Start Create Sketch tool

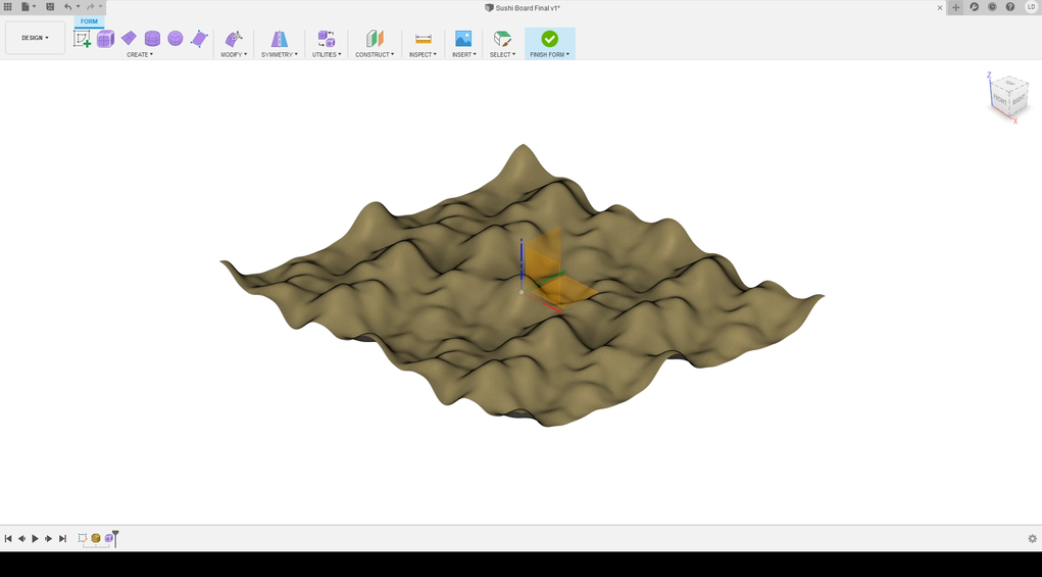click(82, 39)
